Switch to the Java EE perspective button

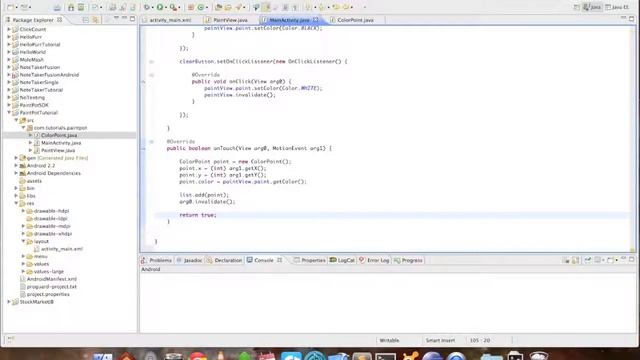[x=617, y=7]
